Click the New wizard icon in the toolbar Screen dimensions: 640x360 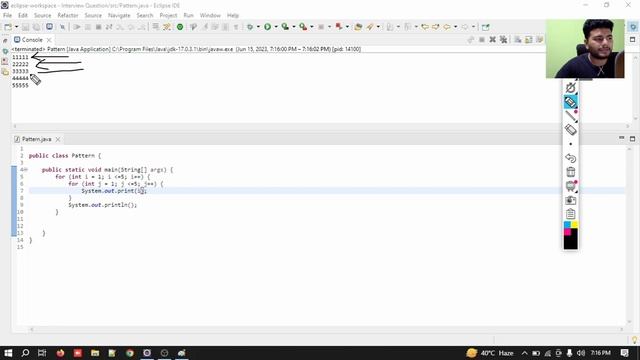(8, 27)
